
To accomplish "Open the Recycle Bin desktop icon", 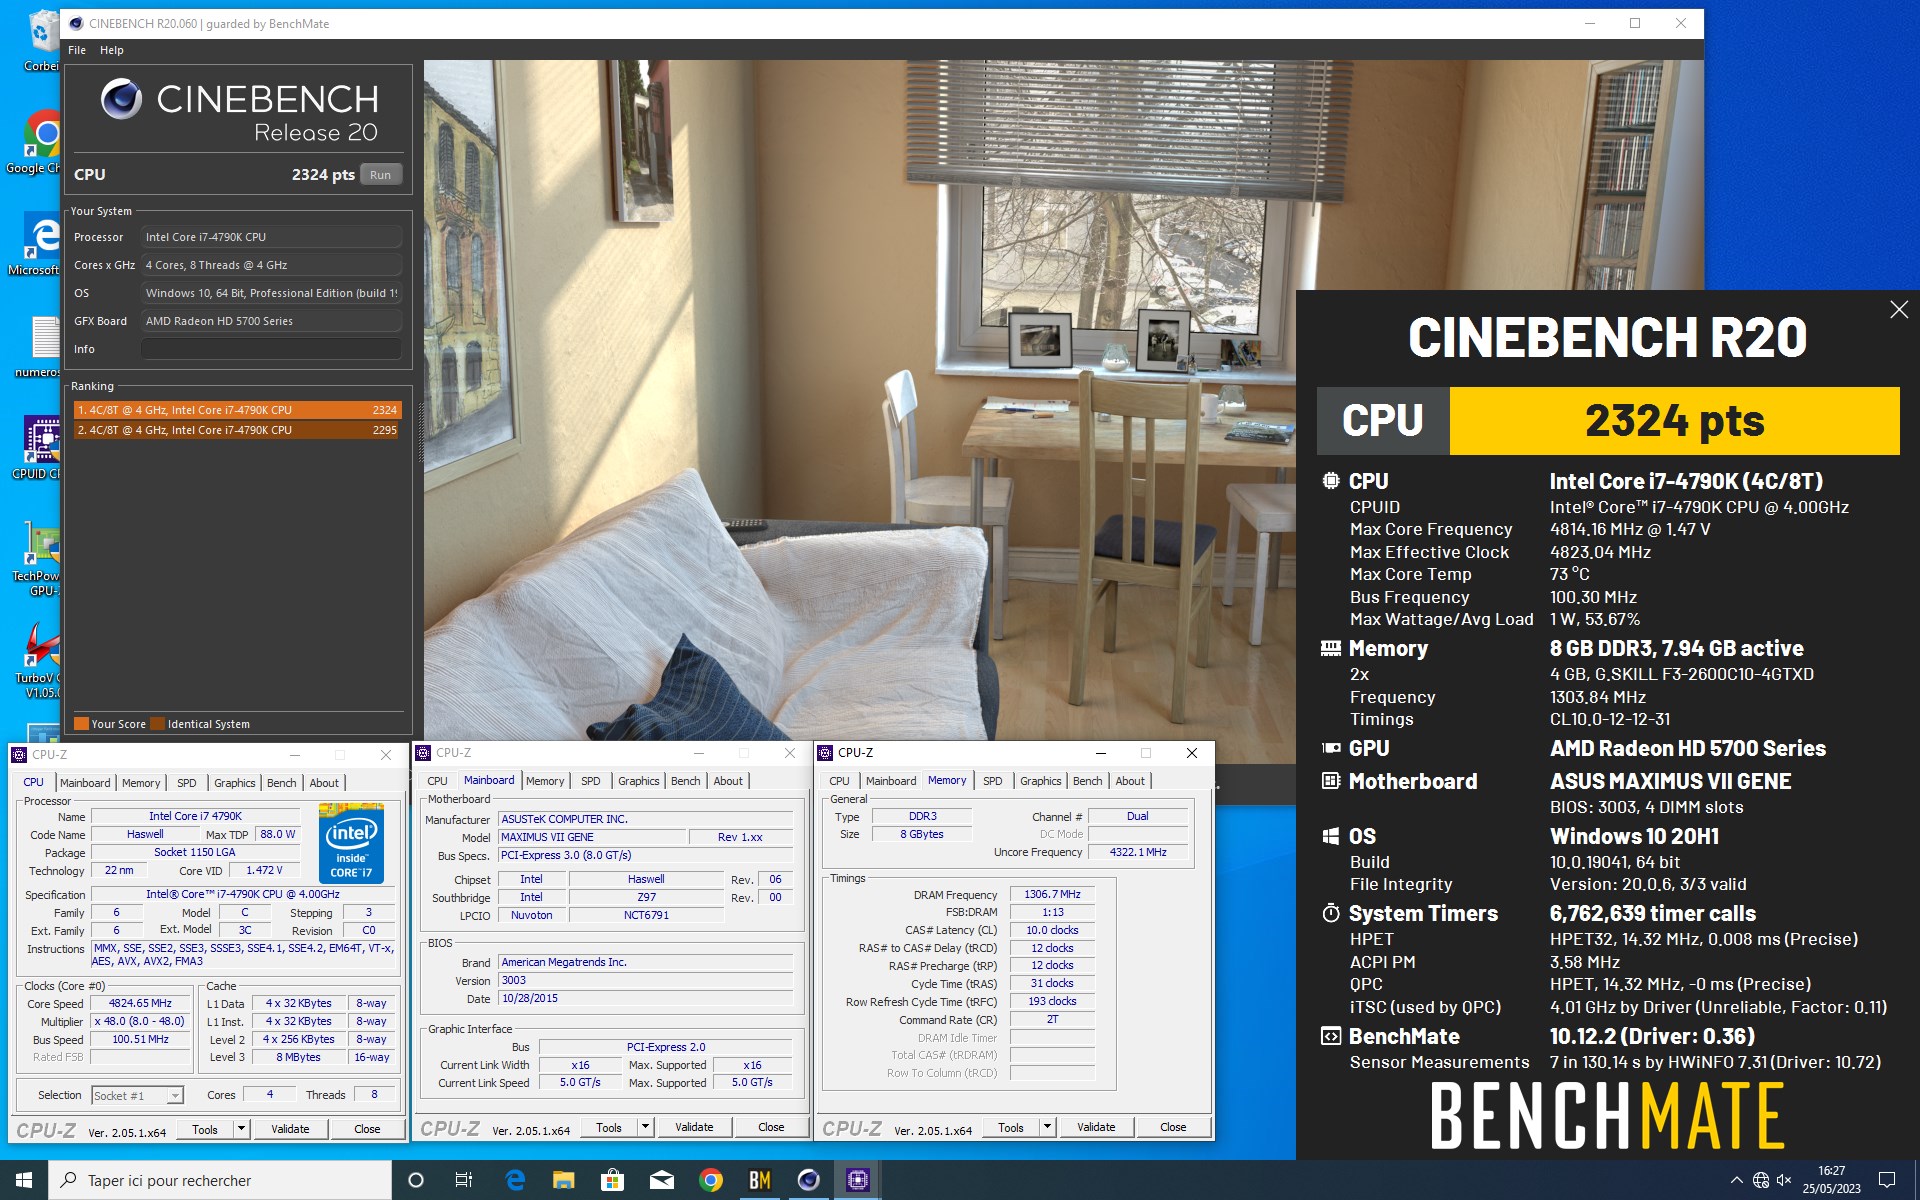I will (42, 40).
